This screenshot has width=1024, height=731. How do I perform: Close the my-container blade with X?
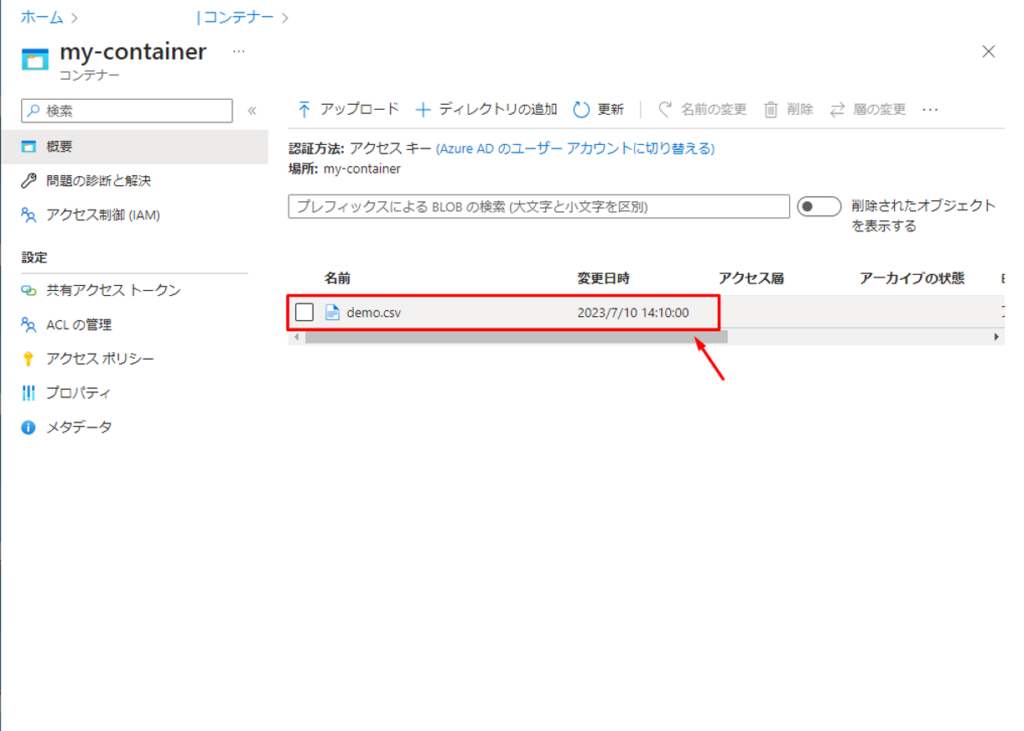pyautogui.click(x=989, y=52)
